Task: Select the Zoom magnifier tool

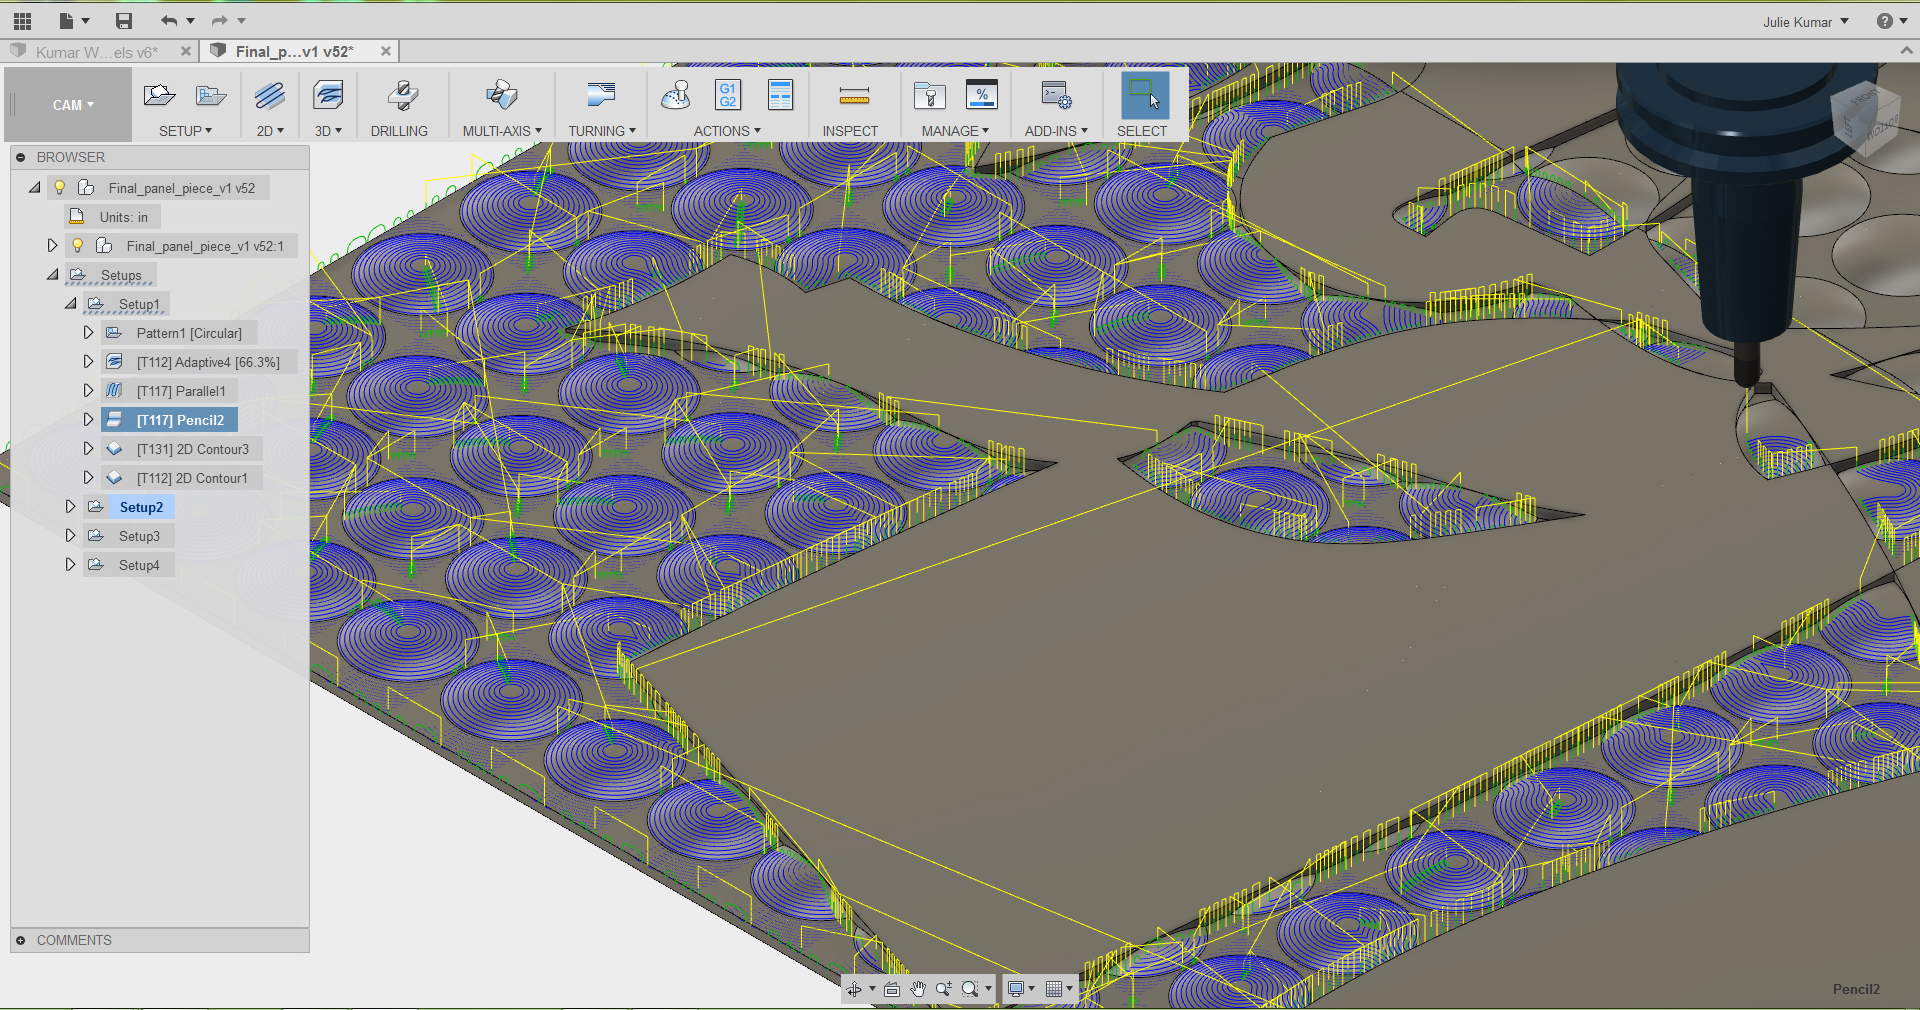Action: (944, 989)
